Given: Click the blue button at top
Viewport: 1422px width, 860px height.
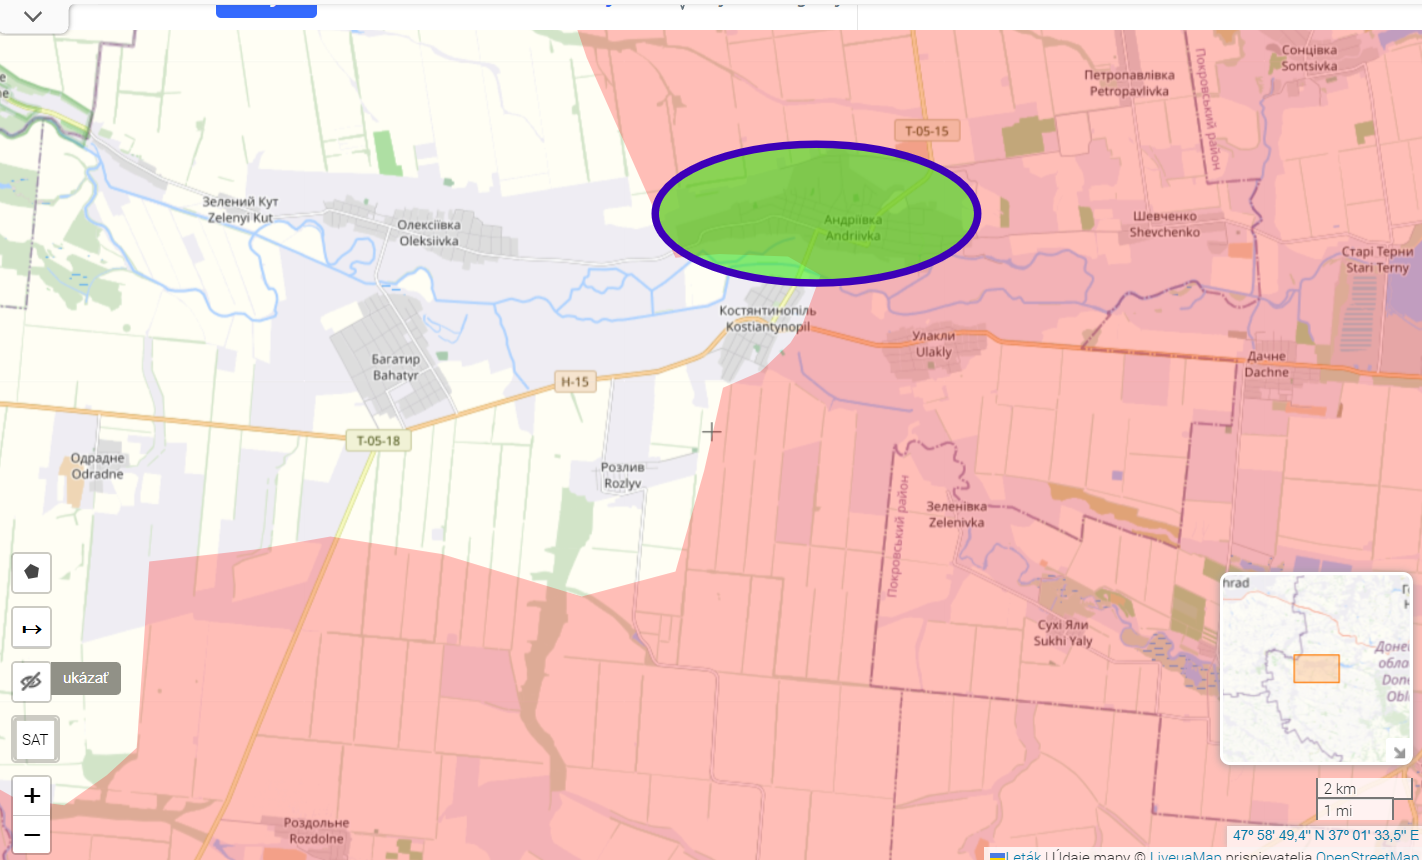Looking at the screenshot, I should (266, 9).
